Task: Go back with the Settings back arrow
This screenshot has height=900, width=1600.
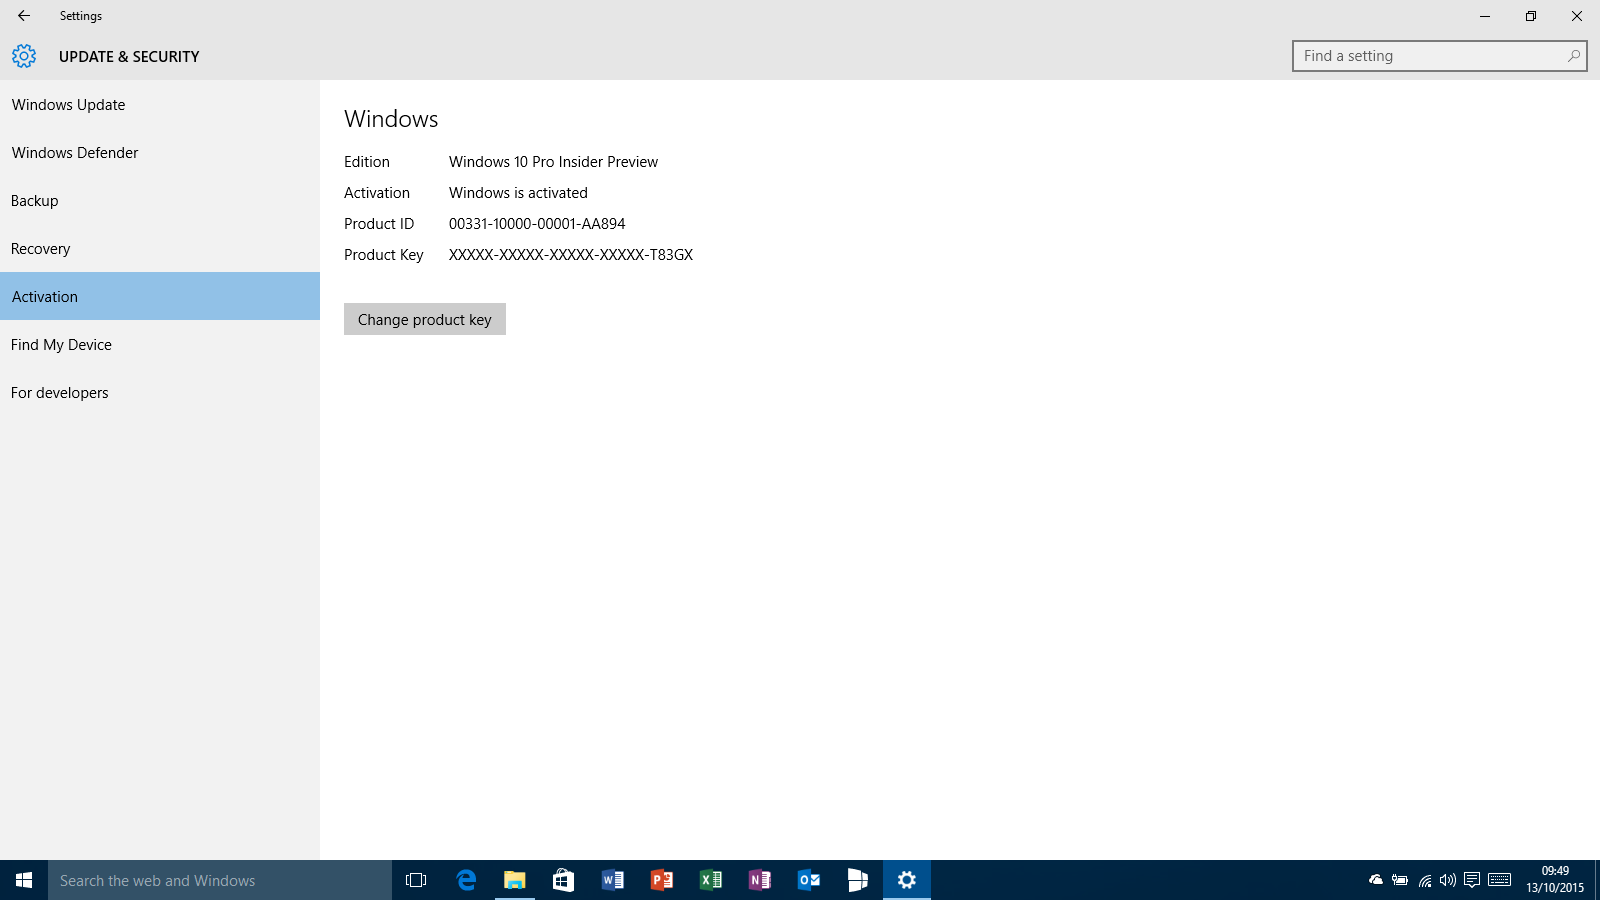Action: [x=24, y=16]
